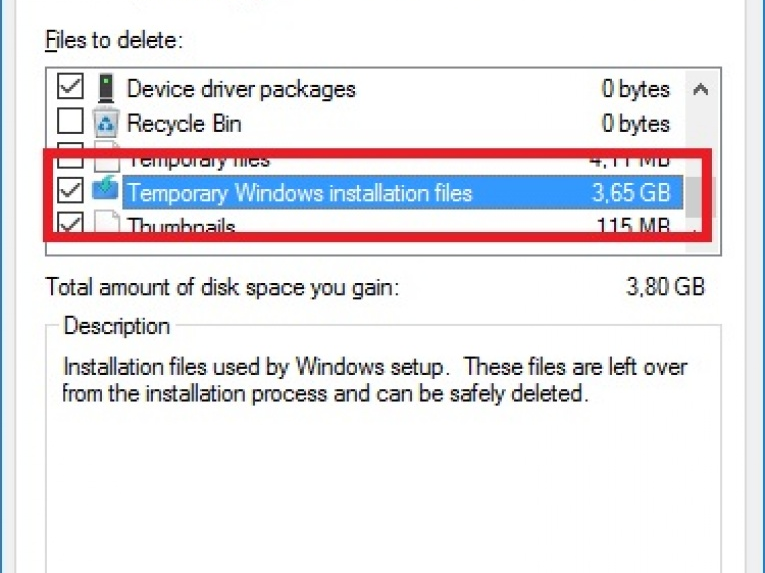765x573 pixels.
Task: Click the Temporary files document icon
Action: (x=105, y=160)
